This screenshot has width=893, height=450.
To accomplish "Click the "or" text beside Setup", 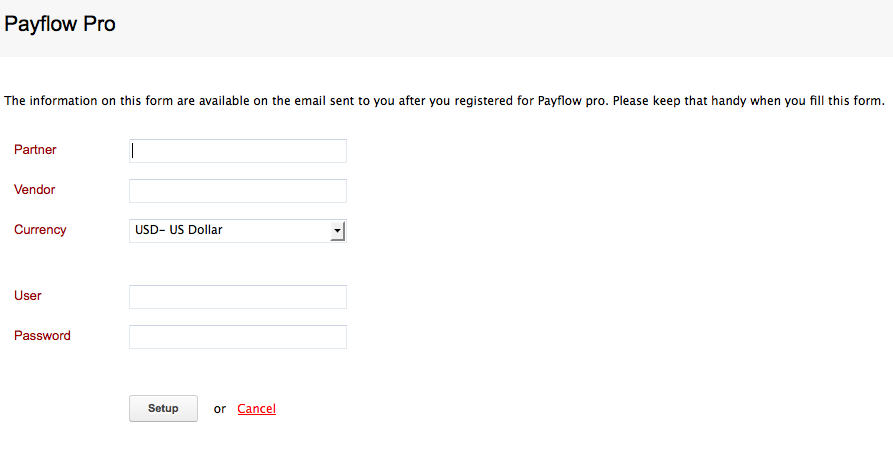I will click(x=220, y=409).
